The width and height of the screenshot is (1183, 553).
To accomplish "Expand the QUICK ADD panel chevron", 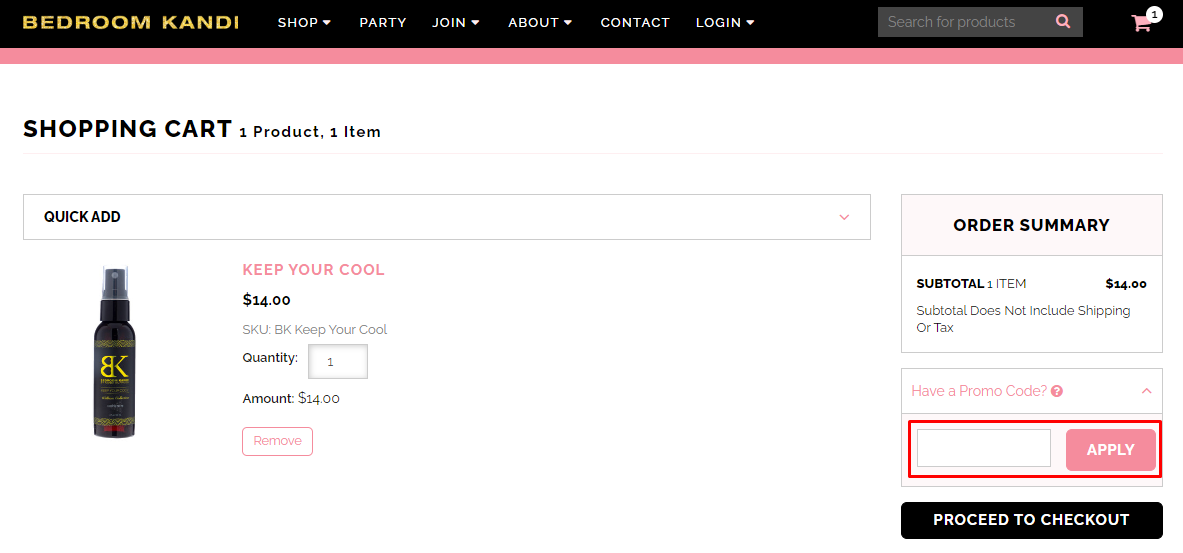I will (844, 217).
